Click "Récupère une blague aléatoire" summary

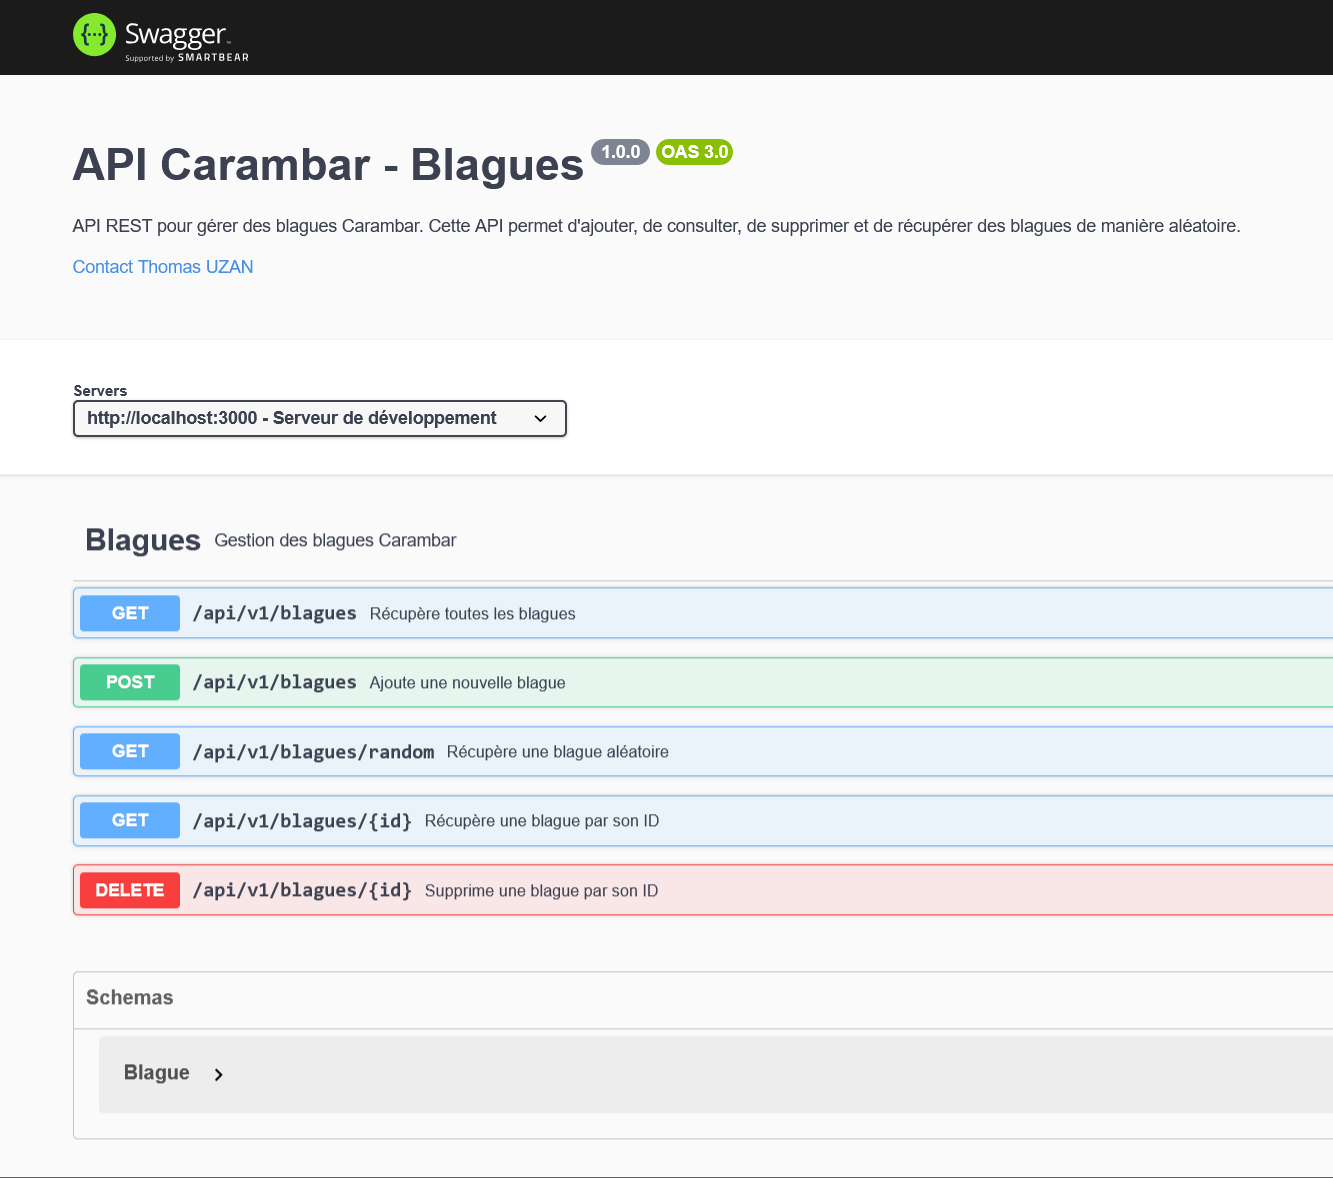point(558,752)
